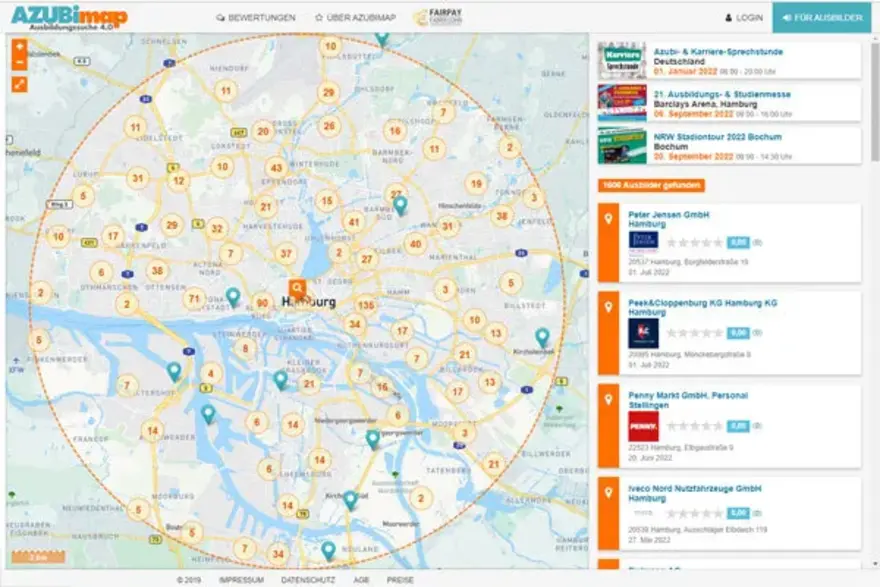880x587 pixels.
Task: Open Iveco Nord Nutzfahrzeuge GmbH listing
Action: [x=695, y=493]
